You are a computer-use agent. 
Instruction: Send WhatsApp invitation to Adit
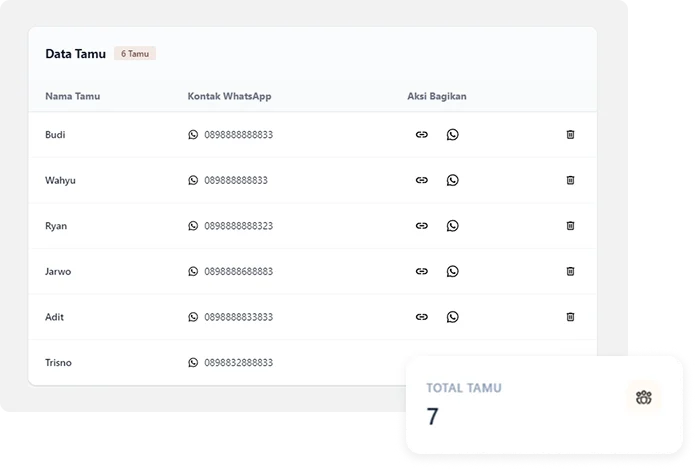(x=452, y=317)
